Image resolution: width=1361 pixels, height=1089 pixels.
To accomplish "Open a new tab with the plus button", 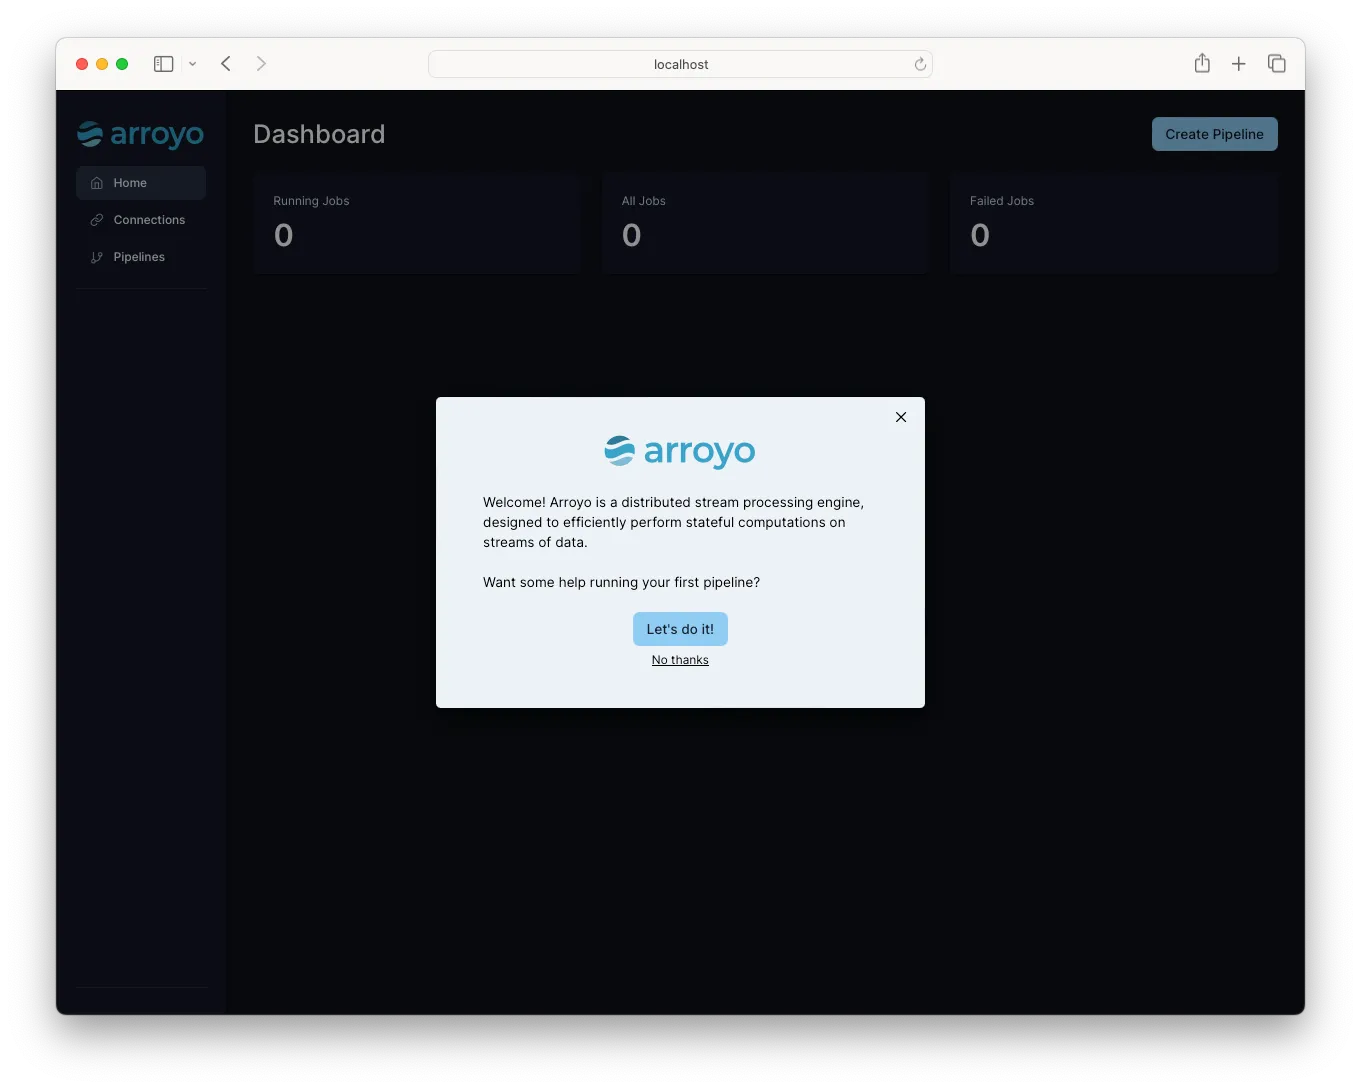I will tap(1239, 63).
